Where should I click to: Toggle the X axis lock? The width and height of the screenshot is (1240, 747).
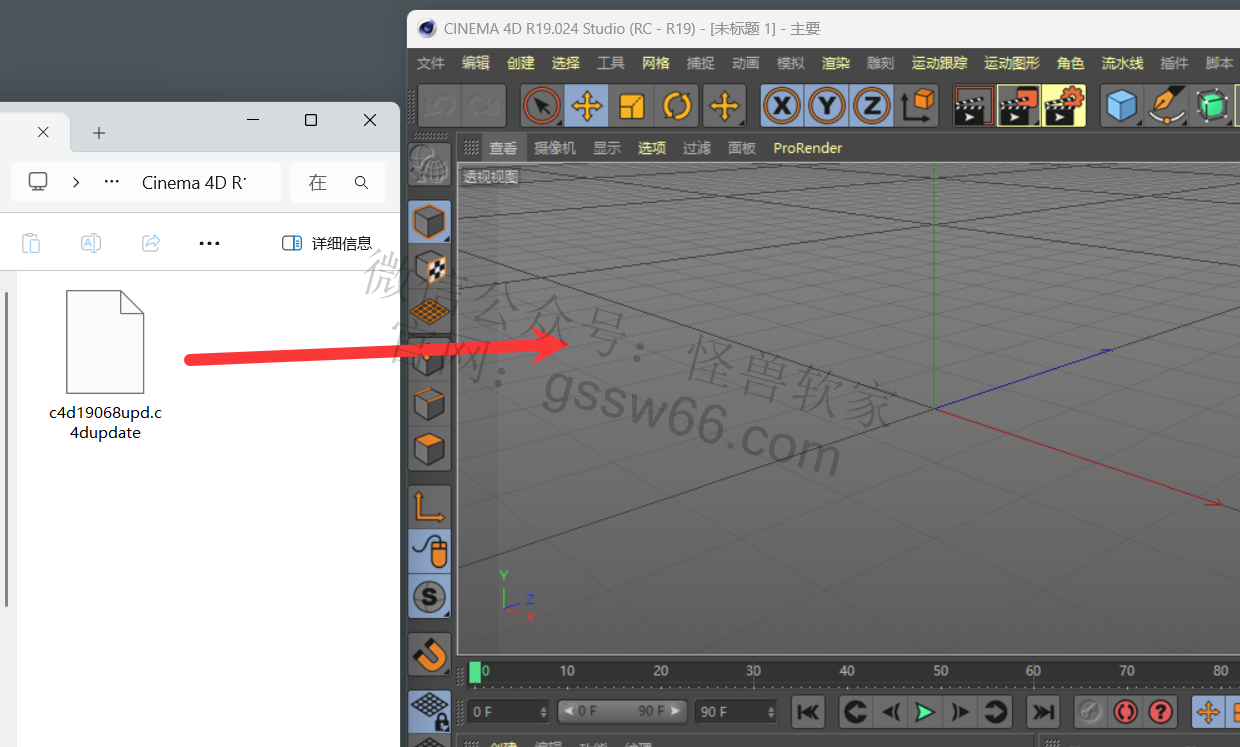click(x=783, y=105)
